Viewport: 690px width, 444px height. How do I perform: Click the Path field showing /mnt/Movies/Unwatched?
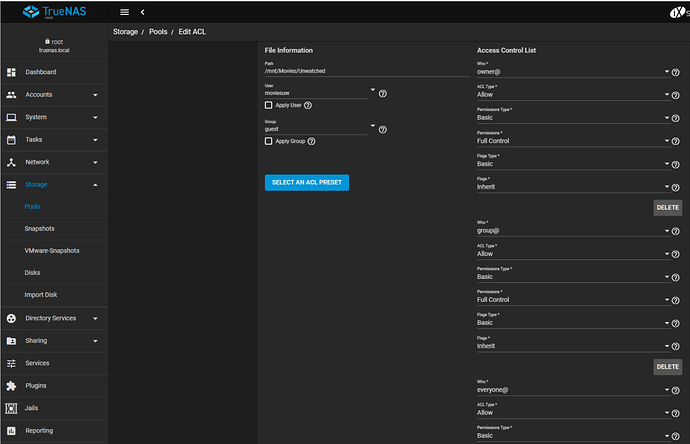point(367,71)
